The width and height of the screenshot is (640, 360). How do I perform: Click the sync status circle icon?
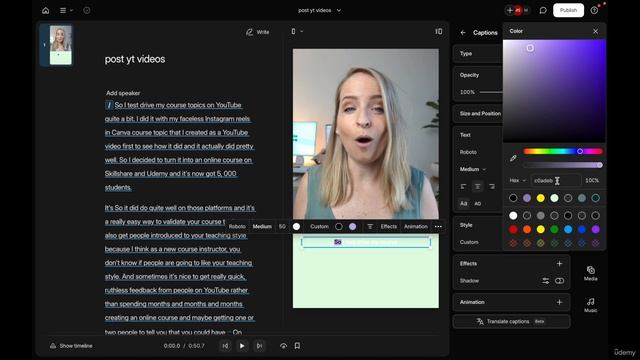[x=87, y=11]
